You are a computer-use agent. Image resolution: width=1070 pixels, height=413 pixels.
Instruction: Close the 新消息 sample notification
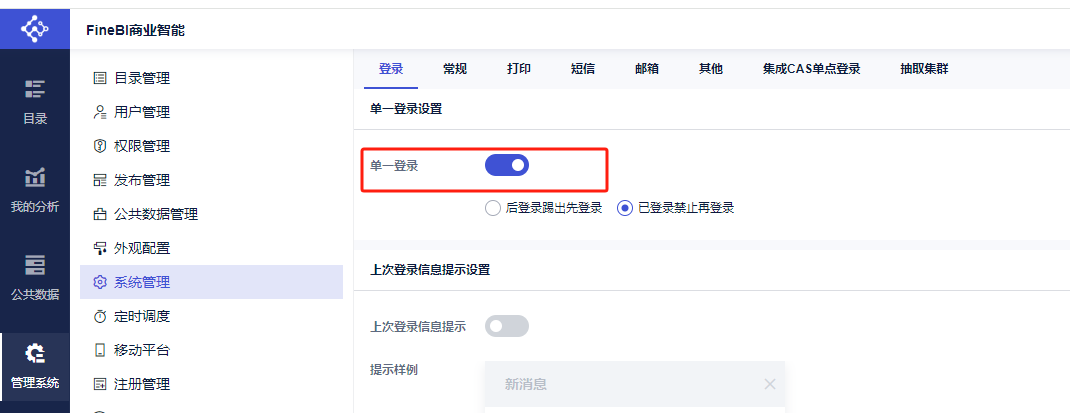click(770, 384)
